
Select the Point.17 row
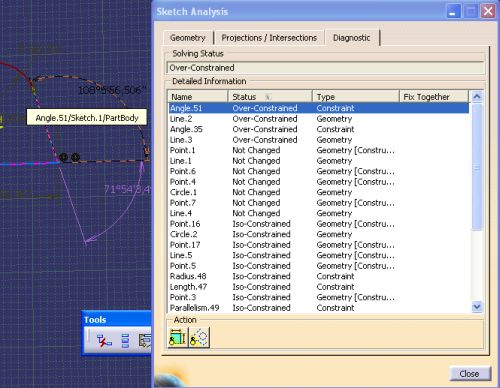[318, 245]
